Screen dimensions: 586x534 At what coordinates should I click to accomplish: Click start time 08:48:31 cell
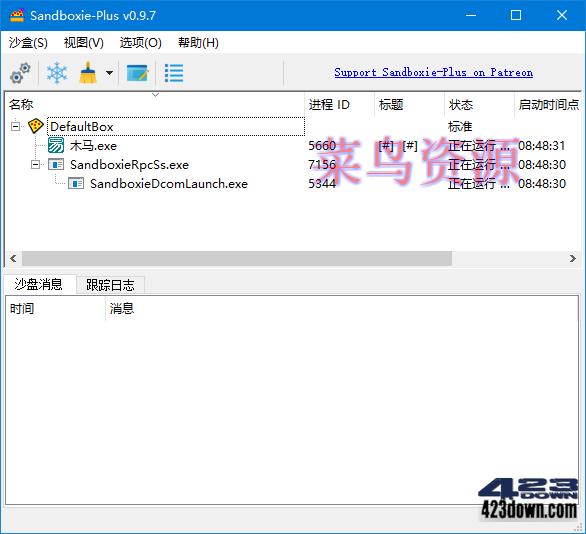click(x=542, y=145)
